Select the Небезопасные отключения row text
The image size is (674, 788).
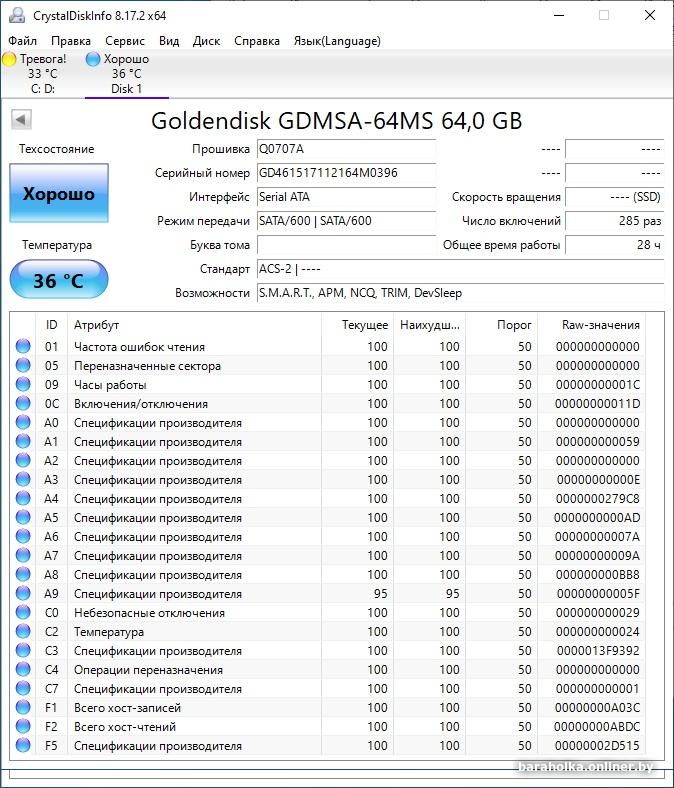(149, 613)
